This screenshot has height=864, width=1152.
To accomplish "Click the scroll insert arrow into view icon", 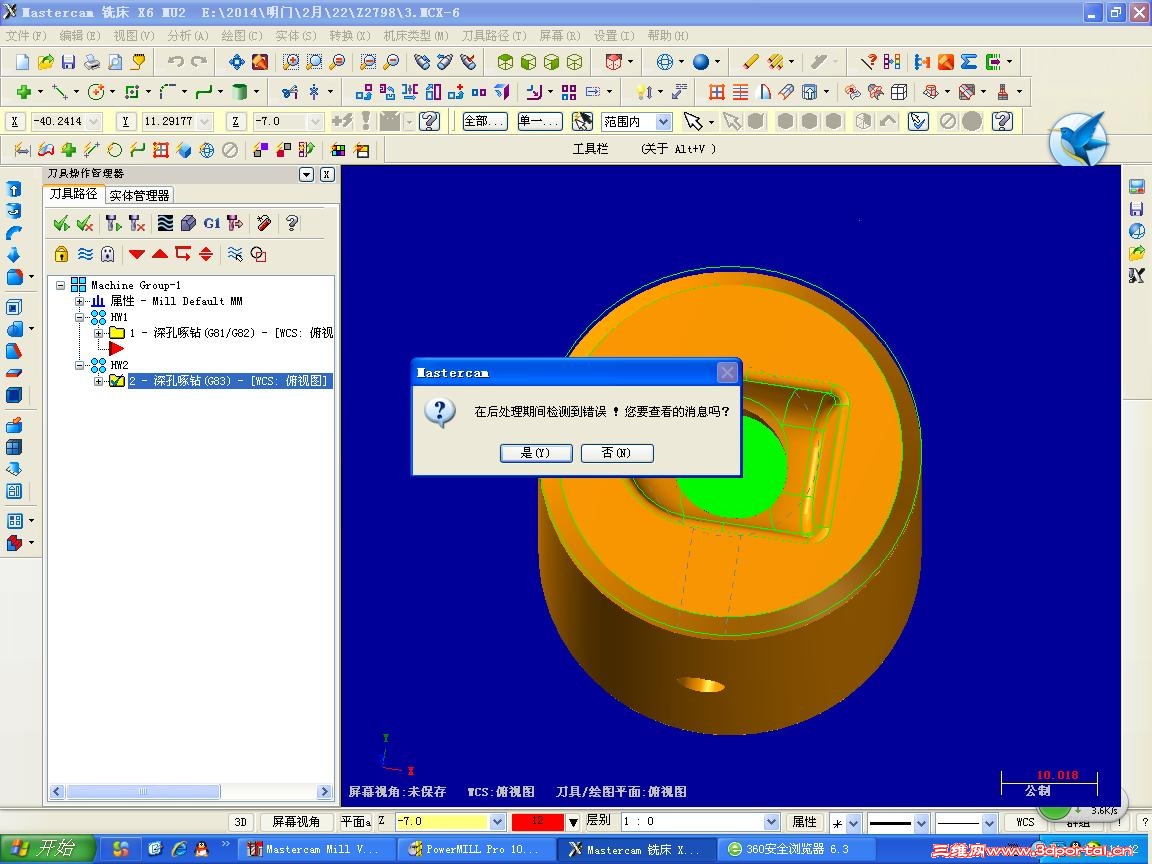I will 206,254.
